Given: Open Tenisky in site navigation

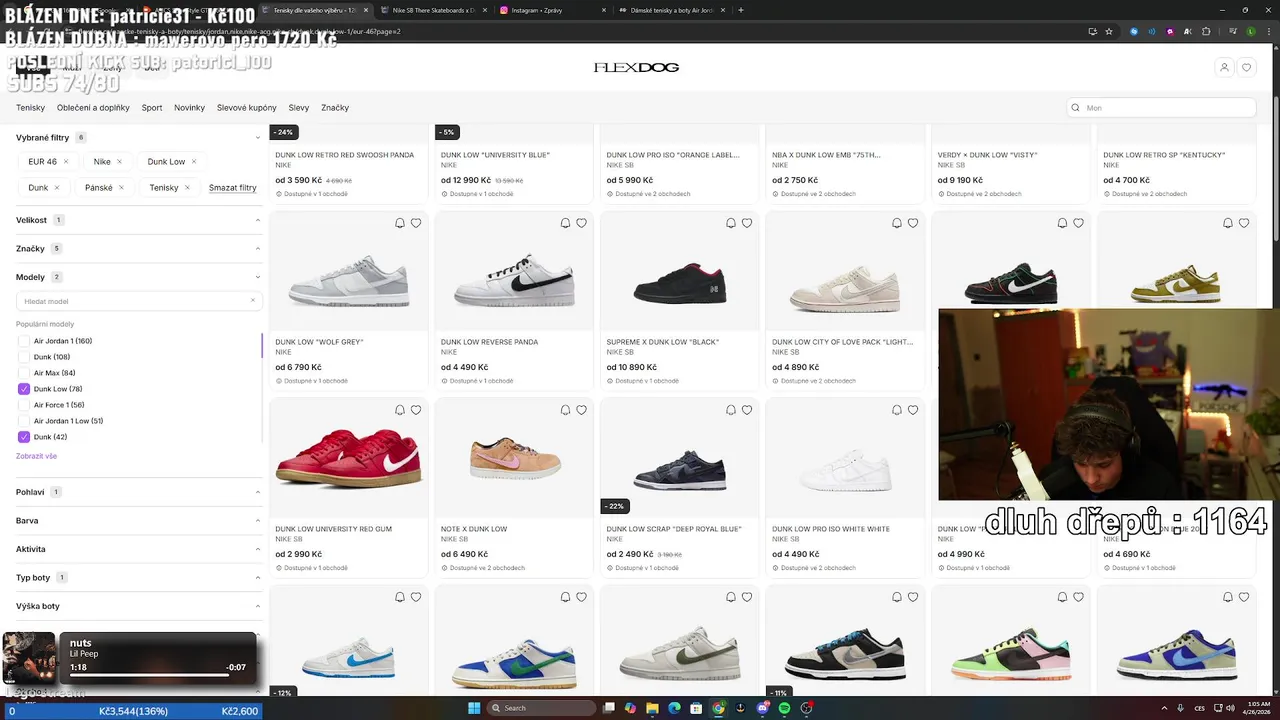Looking at the screenshot, I should (30, 108).
